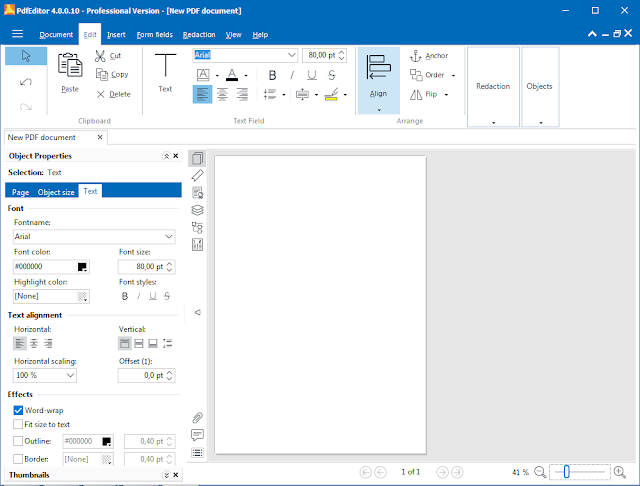Viewport: 640px width, 486px height.
Task: Go to the next page
Action: coord(442,472)
